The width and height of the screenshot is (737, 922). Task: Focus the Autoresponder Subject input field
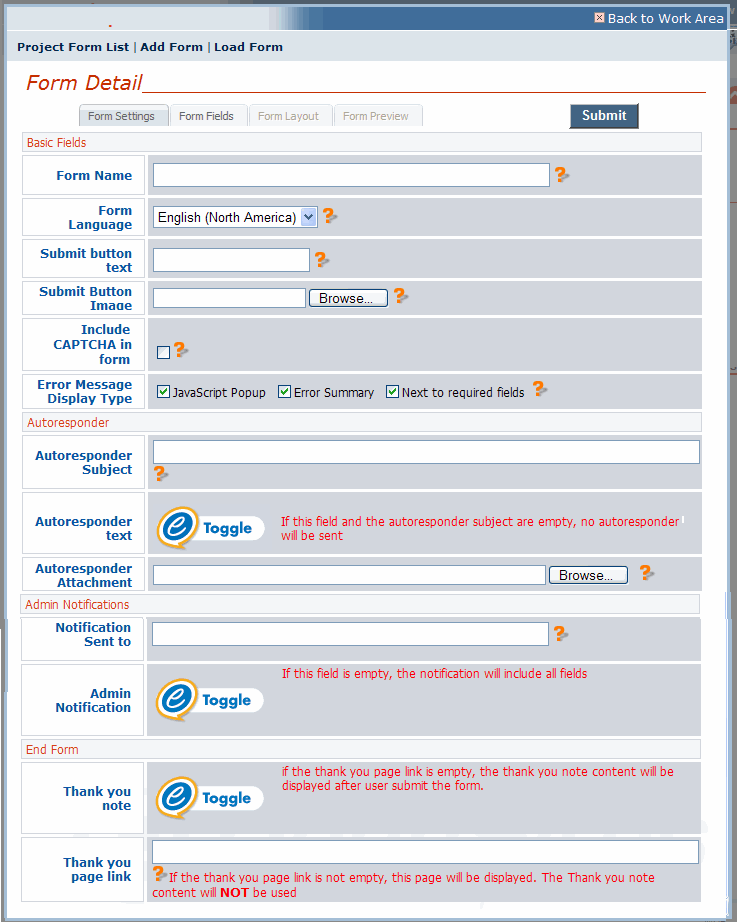pyautogui.click(x=426, y=452)
